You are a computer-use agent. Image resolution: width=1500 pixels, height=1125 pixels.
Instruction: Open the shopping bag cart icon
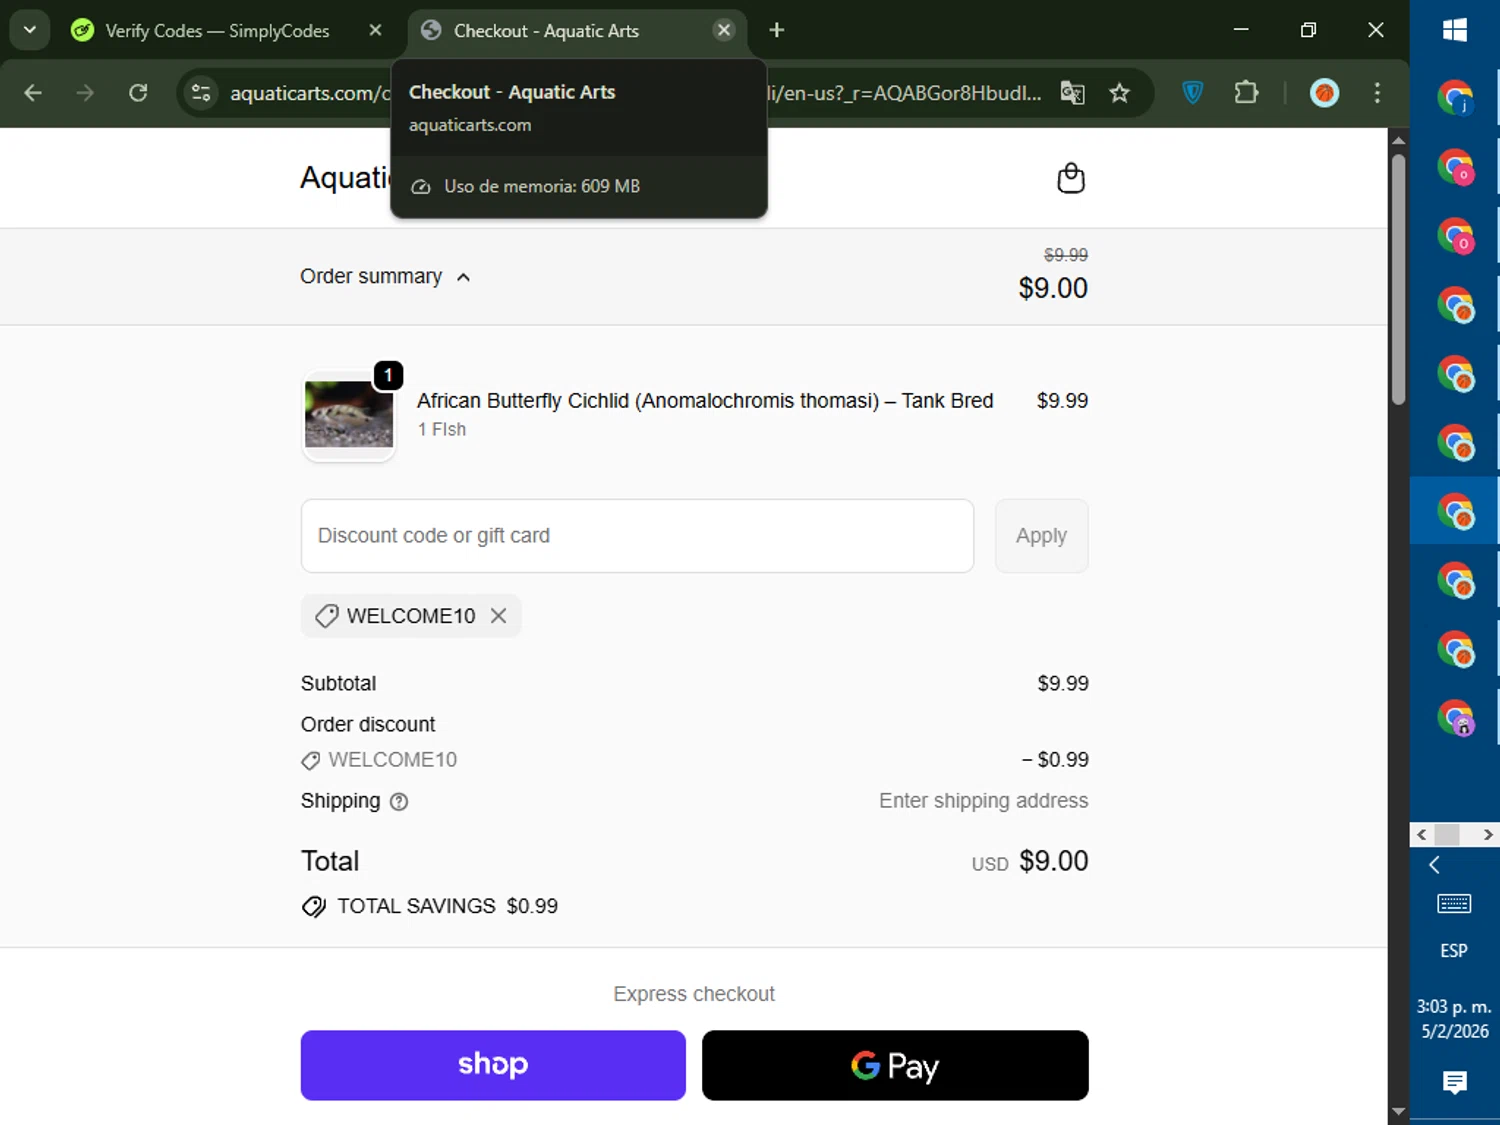point(1071,178)
